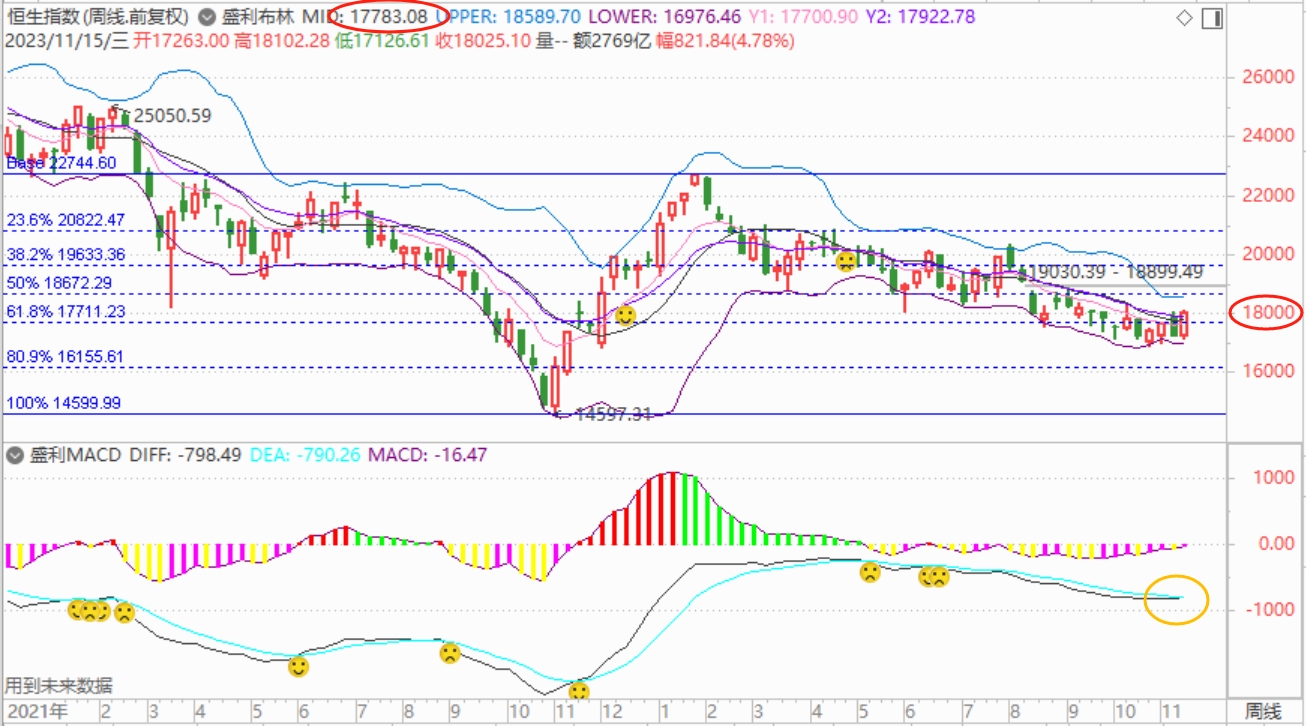Click the 用到未来数据 notice text
Image resolution: width=1306 pixels, height=726 pixels.
(59, 685)
